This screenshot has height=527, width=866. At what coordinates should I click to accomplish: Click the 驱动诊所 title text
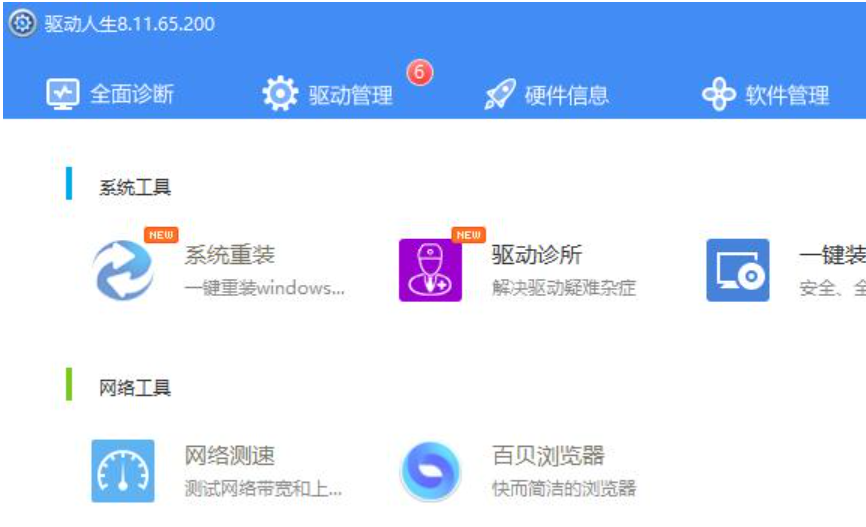pos(536,256)
